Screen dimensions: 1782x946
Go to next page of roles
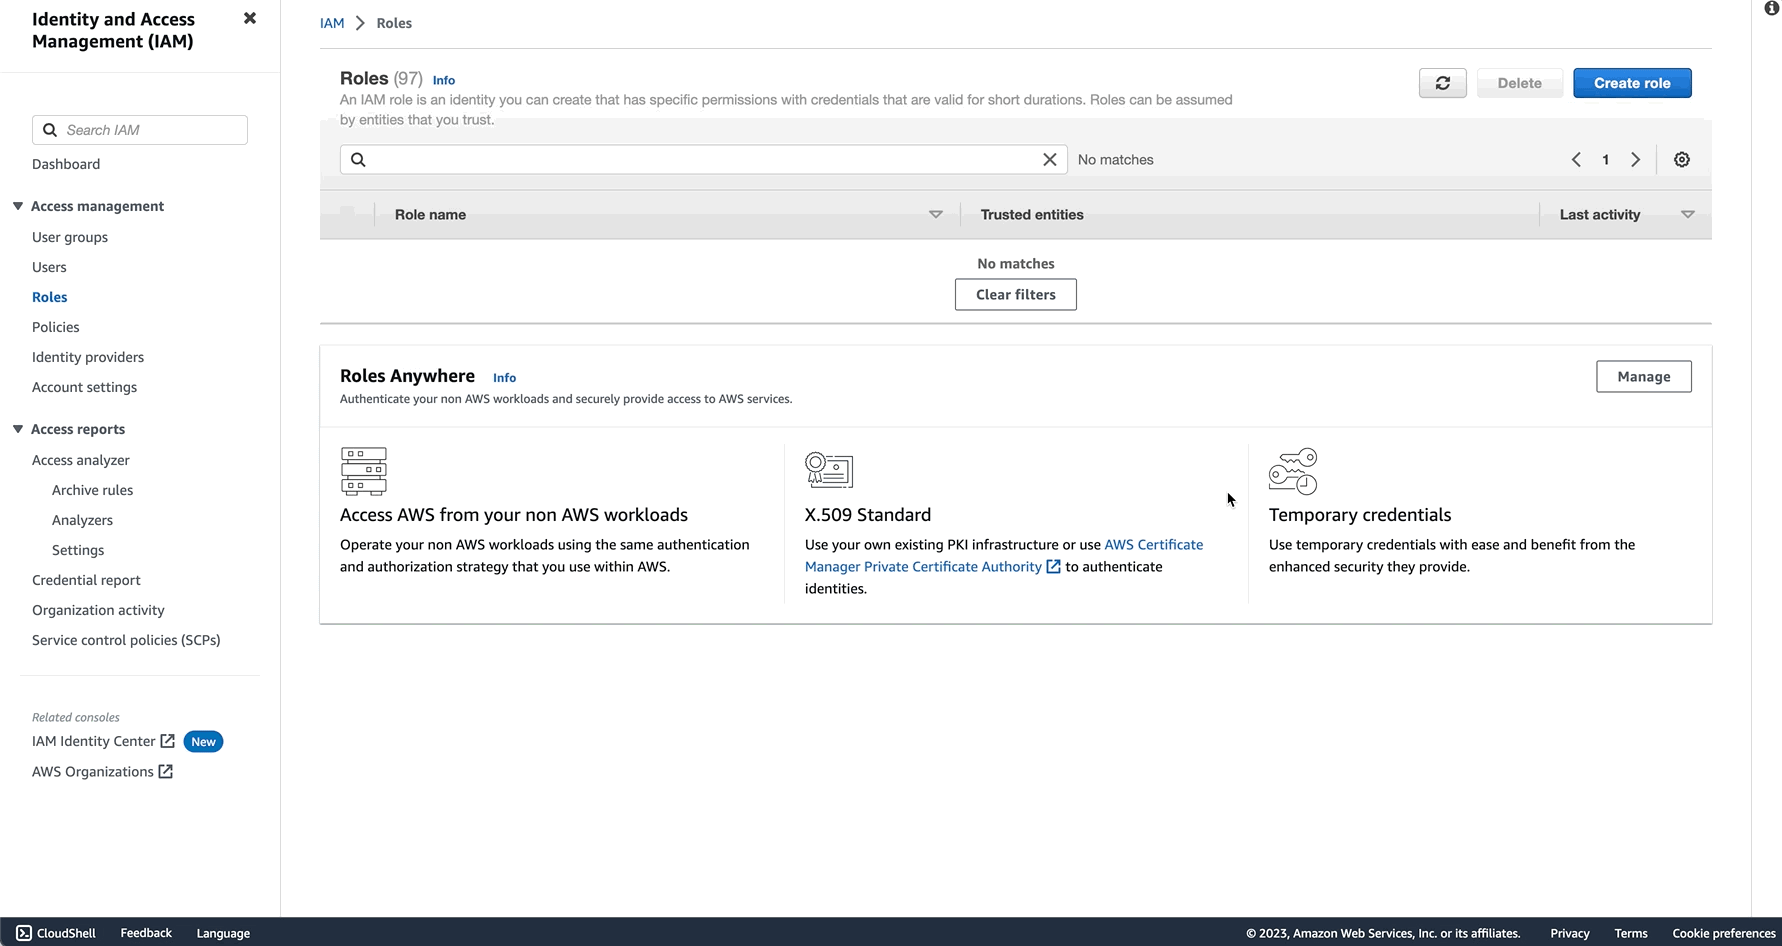(1636, 160)
